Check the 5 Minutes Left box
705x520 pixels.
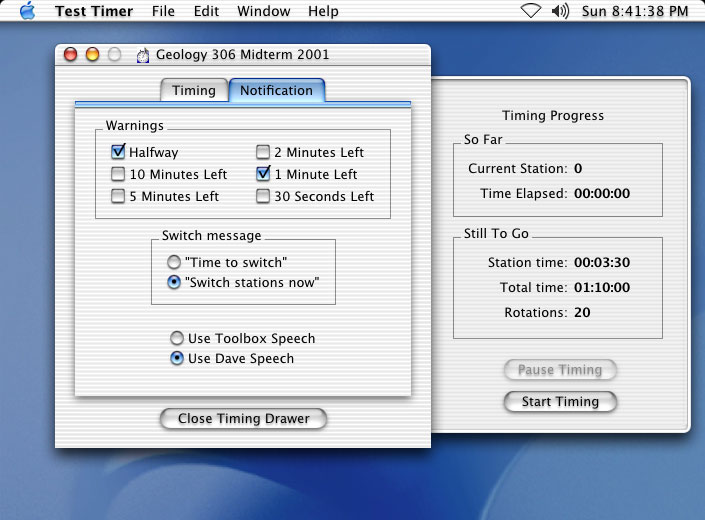click(119, 196)
